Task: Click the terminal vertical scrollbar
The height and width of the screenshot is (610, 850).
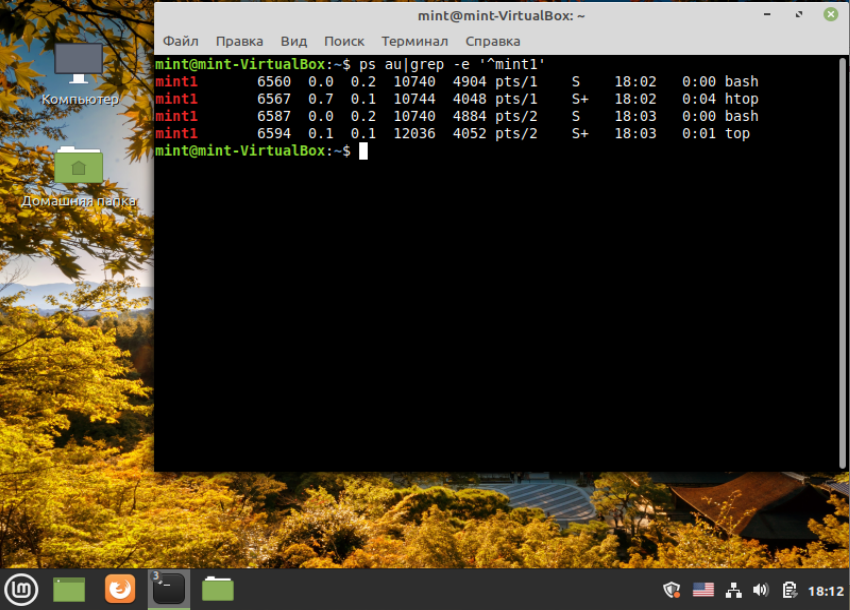Action: point(842,263)
